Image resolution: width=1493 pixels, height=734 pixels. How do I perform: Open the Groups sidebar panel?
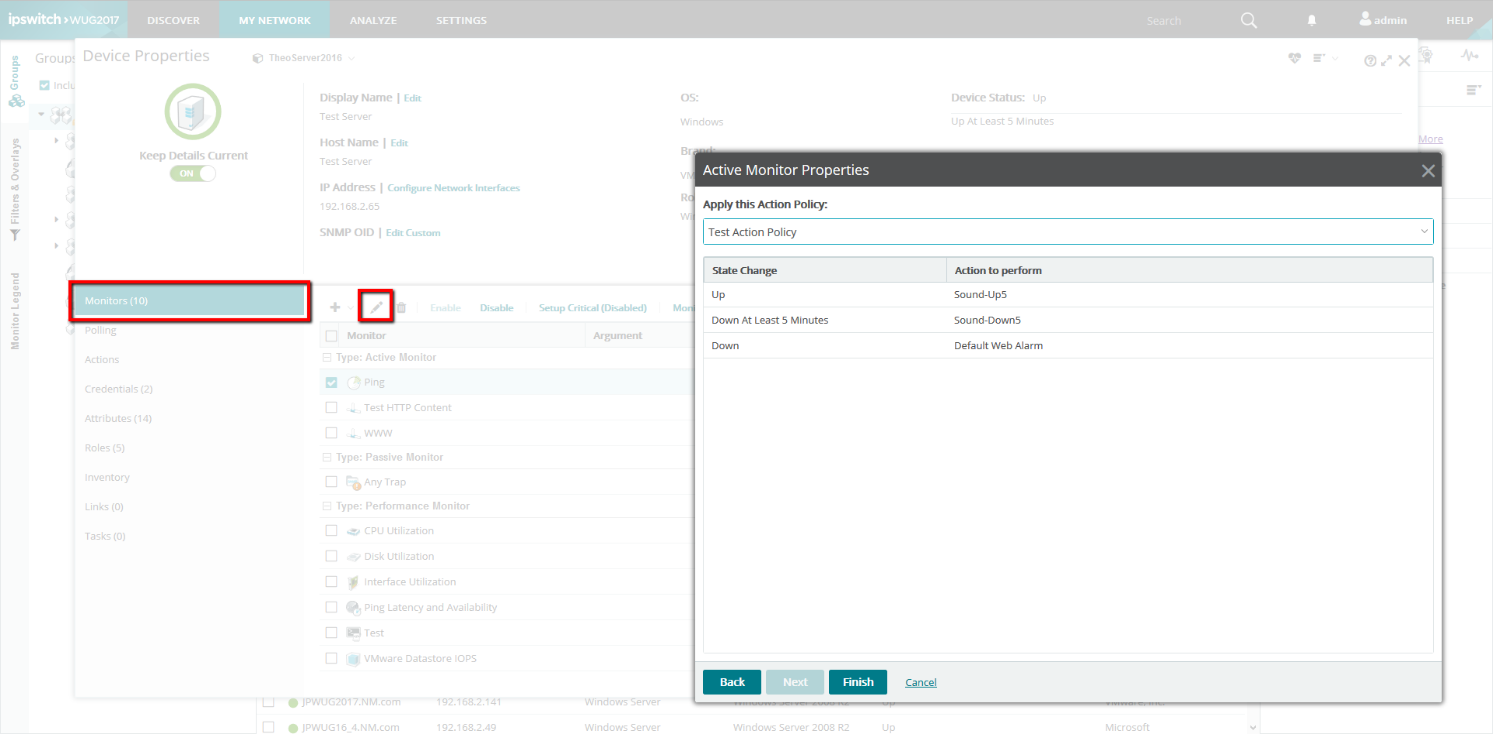pyautogui.click(x=15, y=81)
